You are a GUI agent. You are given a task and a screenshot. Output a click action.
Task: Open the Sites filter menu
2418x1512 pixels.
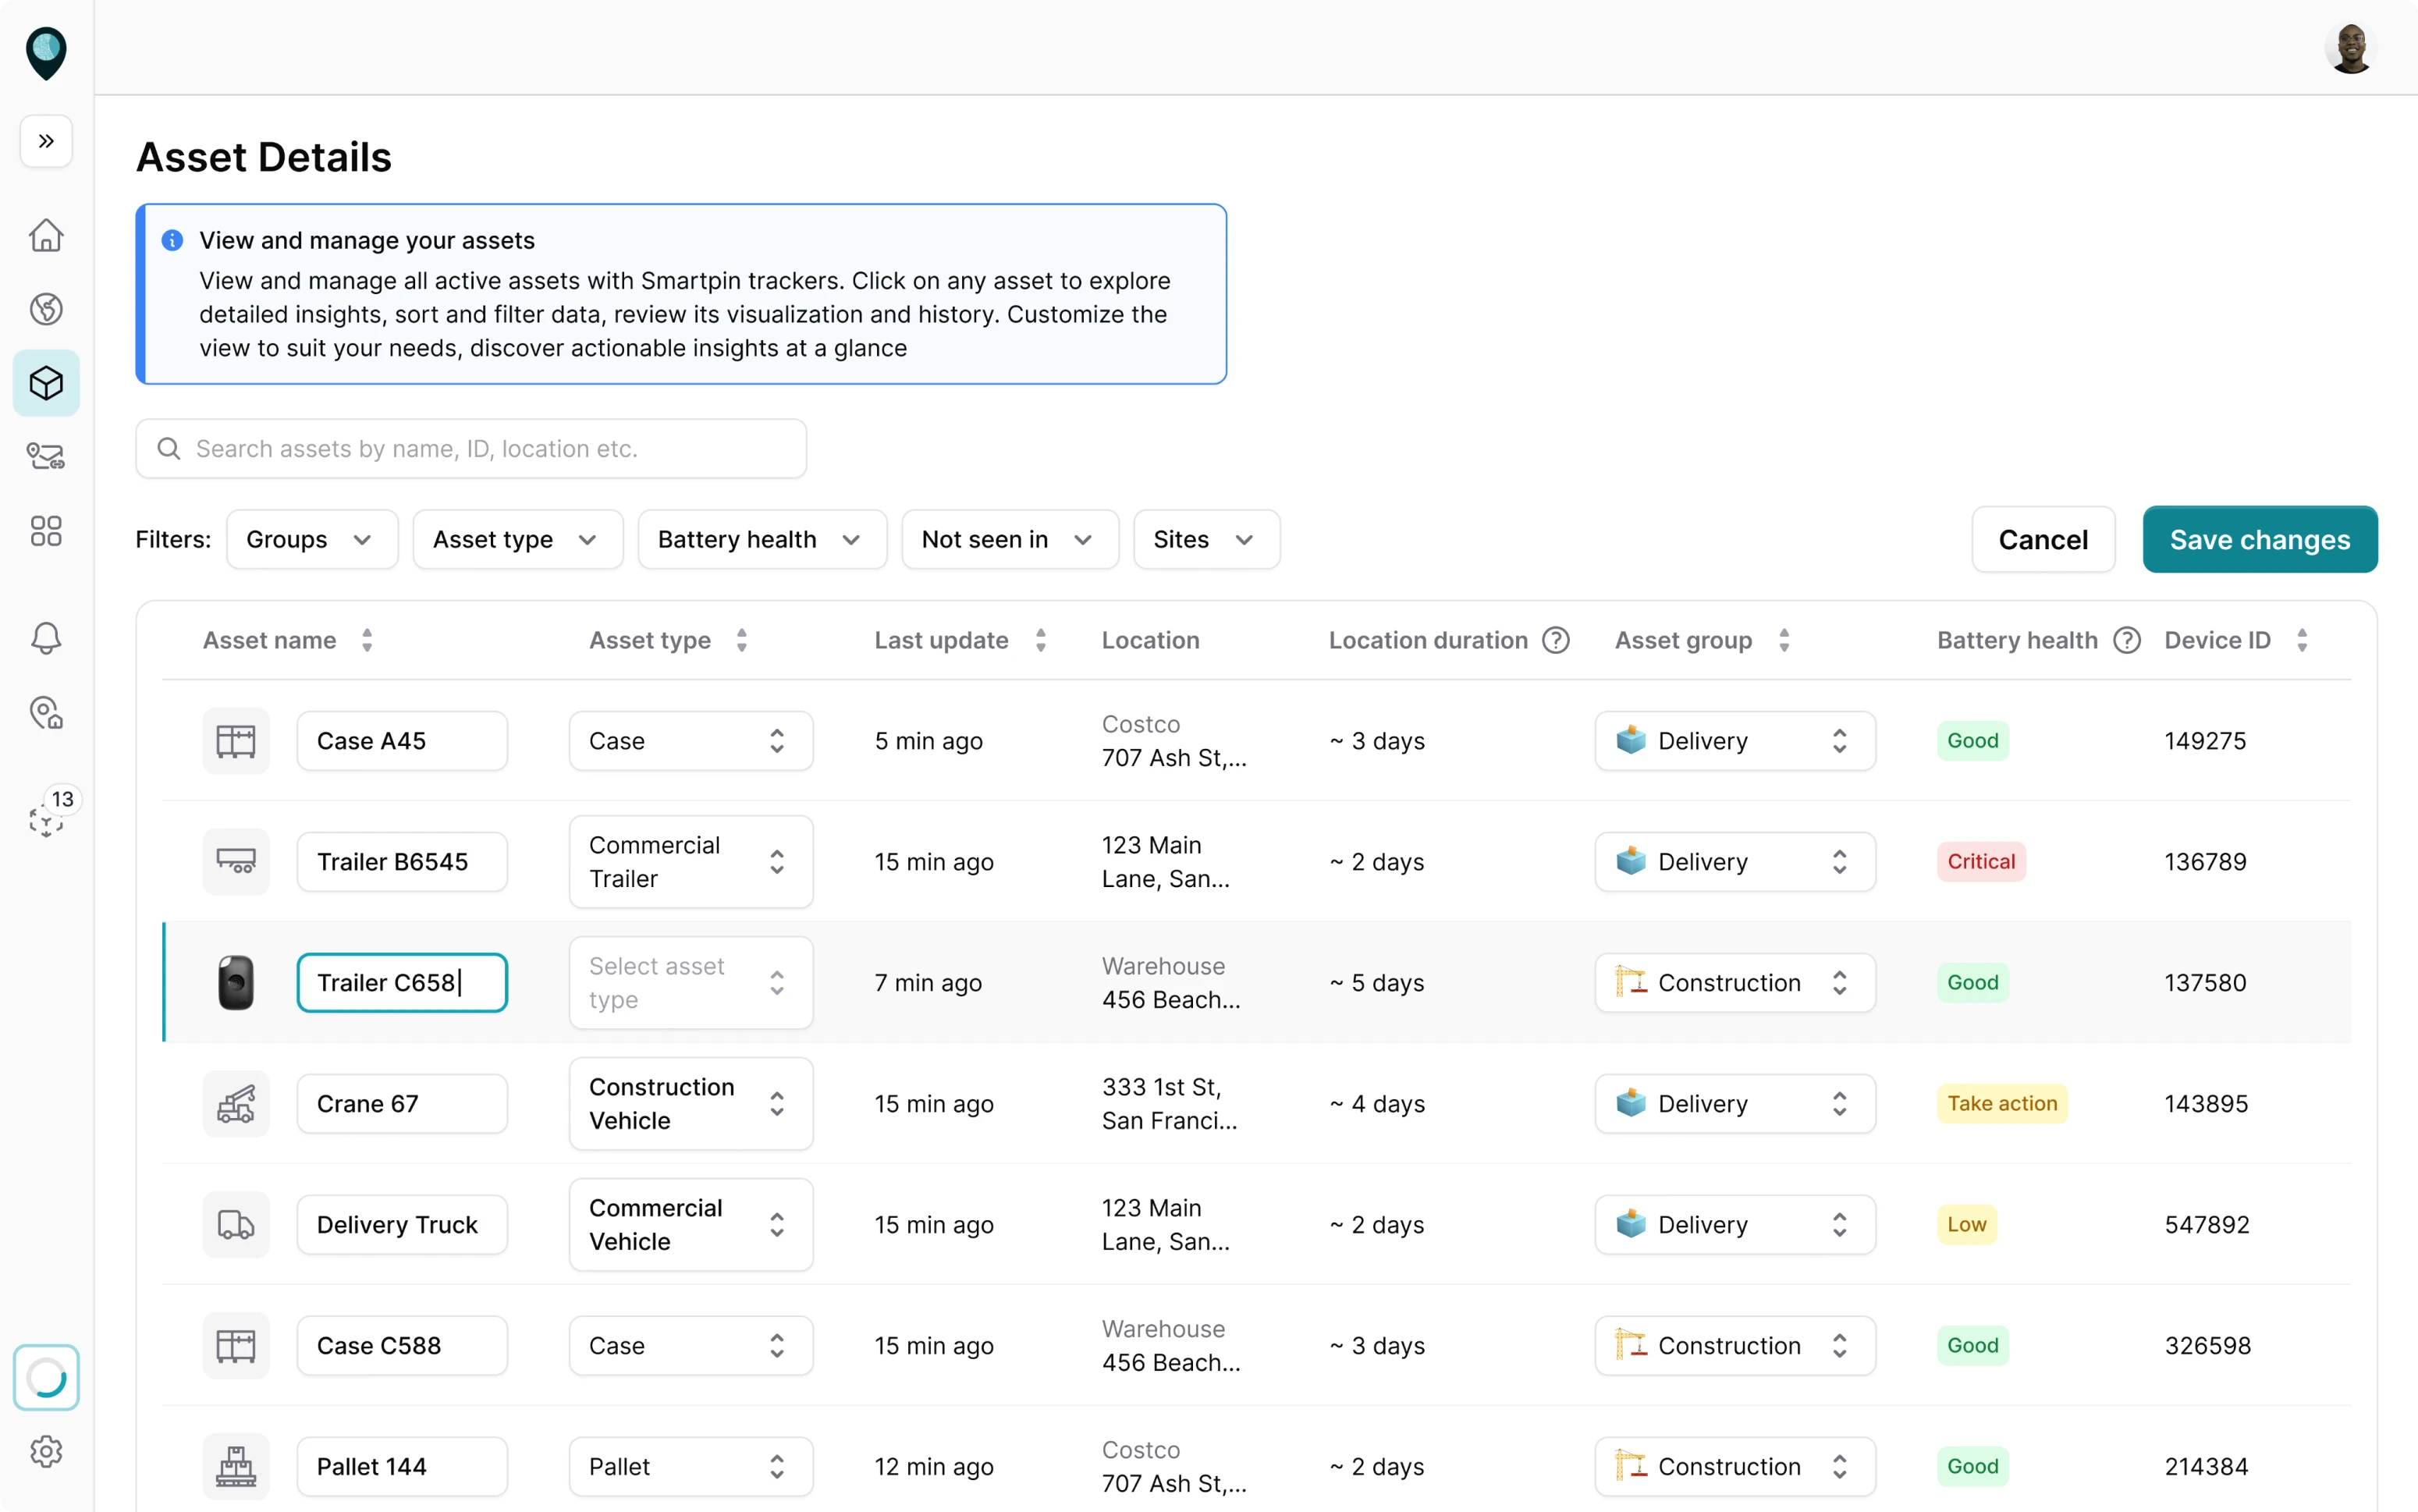pyautogui.click(x=1205, y=539)
